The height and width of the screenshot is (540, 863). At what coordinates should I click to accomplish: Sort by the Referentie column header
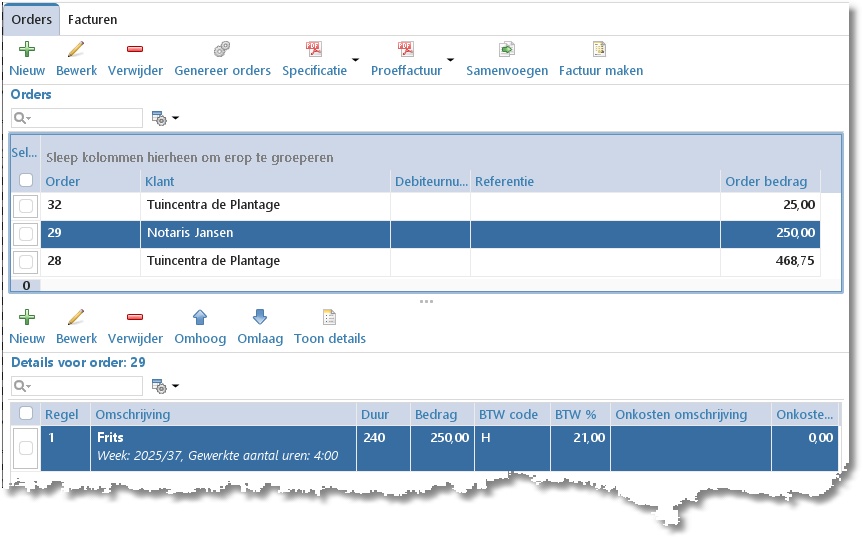[x=595, y=181]
